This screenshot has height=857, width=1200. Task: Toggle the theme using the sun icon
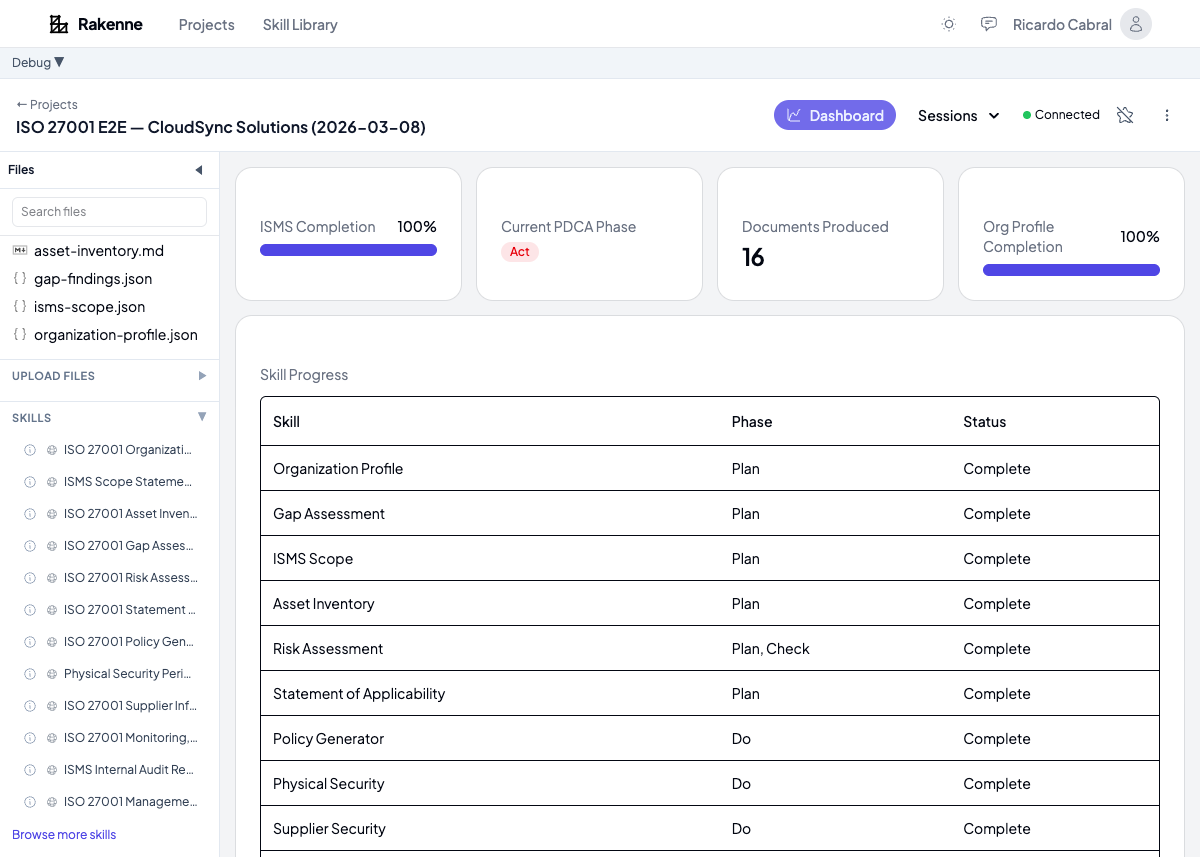(x=948, y=24)
